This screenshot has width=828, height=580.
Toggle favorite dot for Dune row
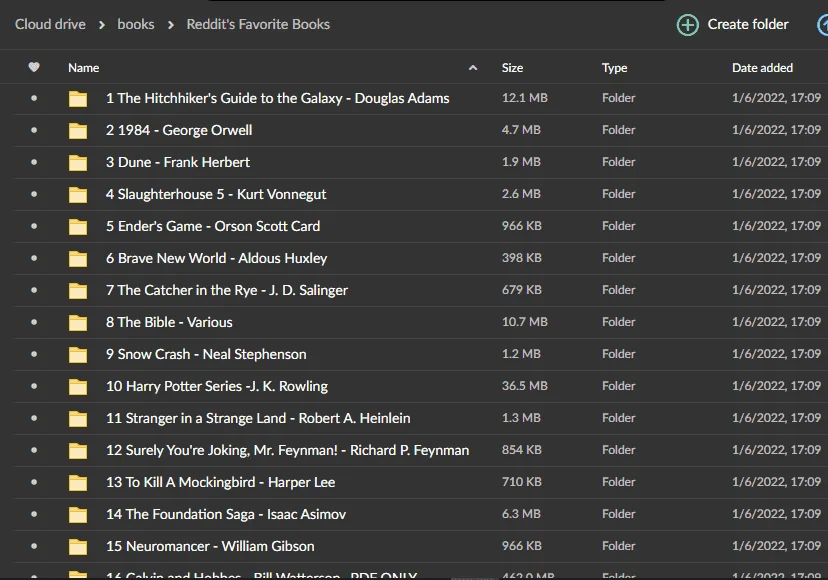(x=34, y=162)
